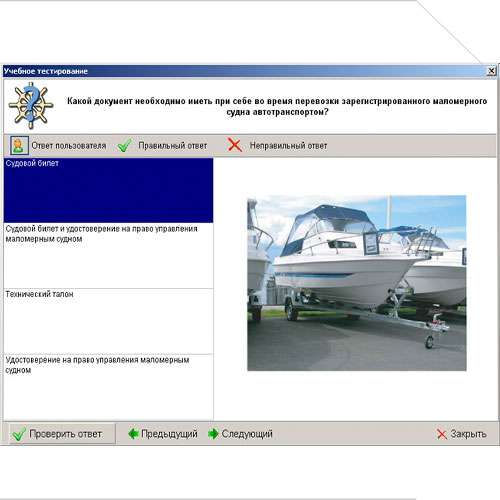Viewport: 500px width, 500px height.
Task: Select the answer Судовой билет
Action: [108, 190]
